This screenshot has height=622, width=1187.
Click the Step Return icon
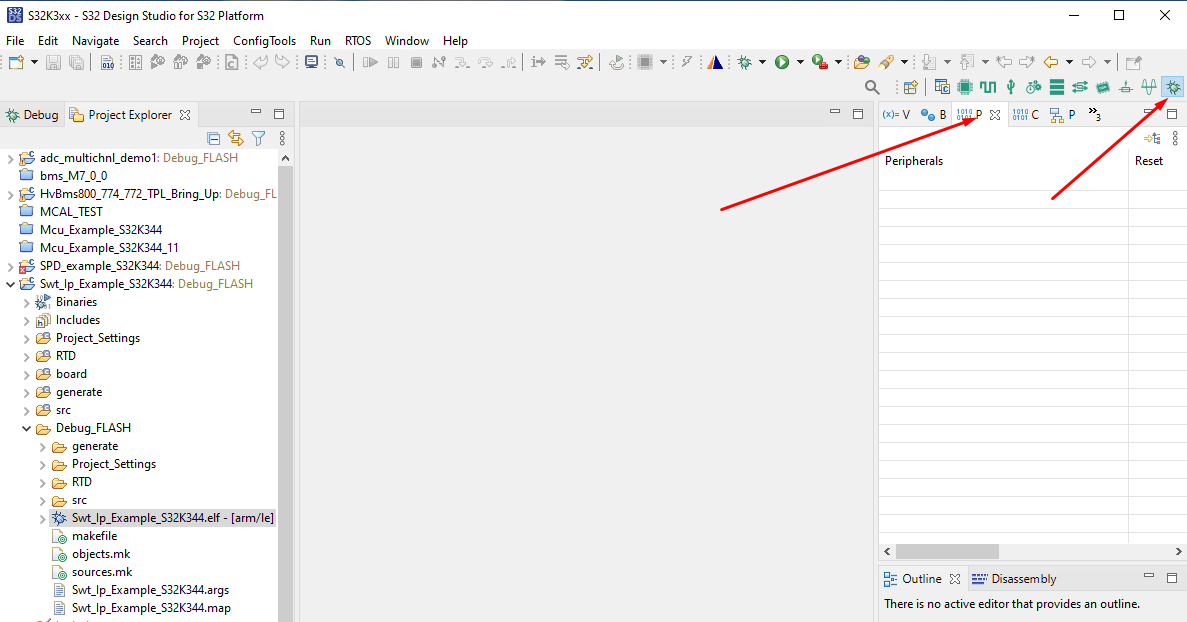coord(509,62)
